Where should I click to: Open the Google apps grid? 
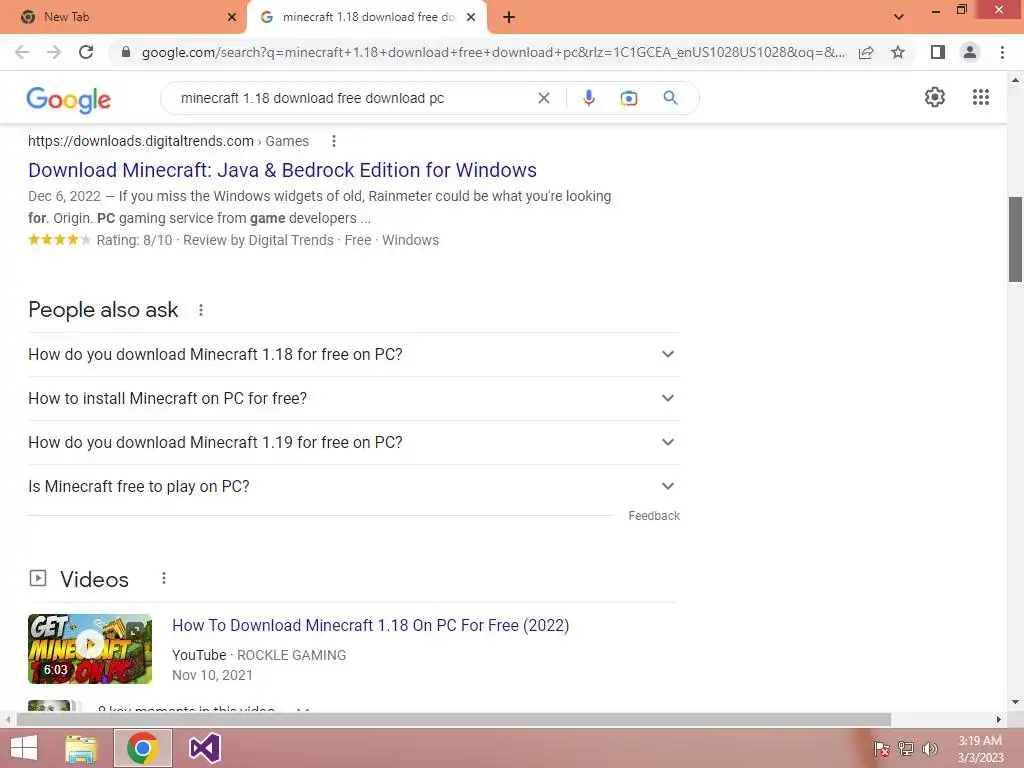(x=980, y=97)
